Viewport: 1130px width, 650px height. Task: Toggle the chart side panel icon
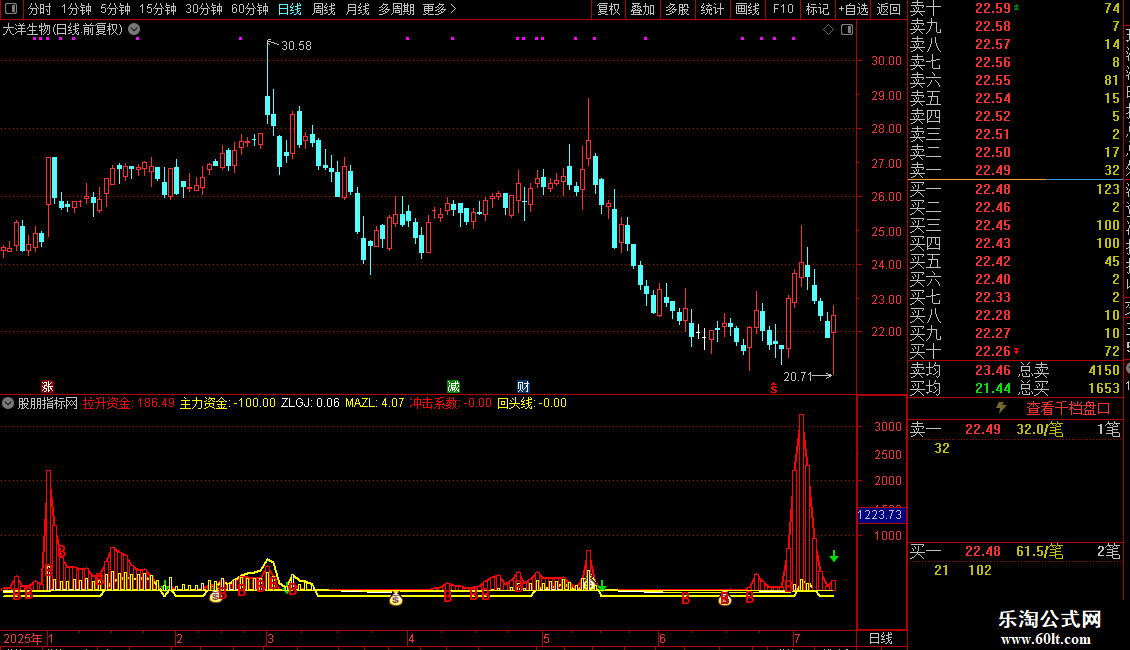(847, 30)
